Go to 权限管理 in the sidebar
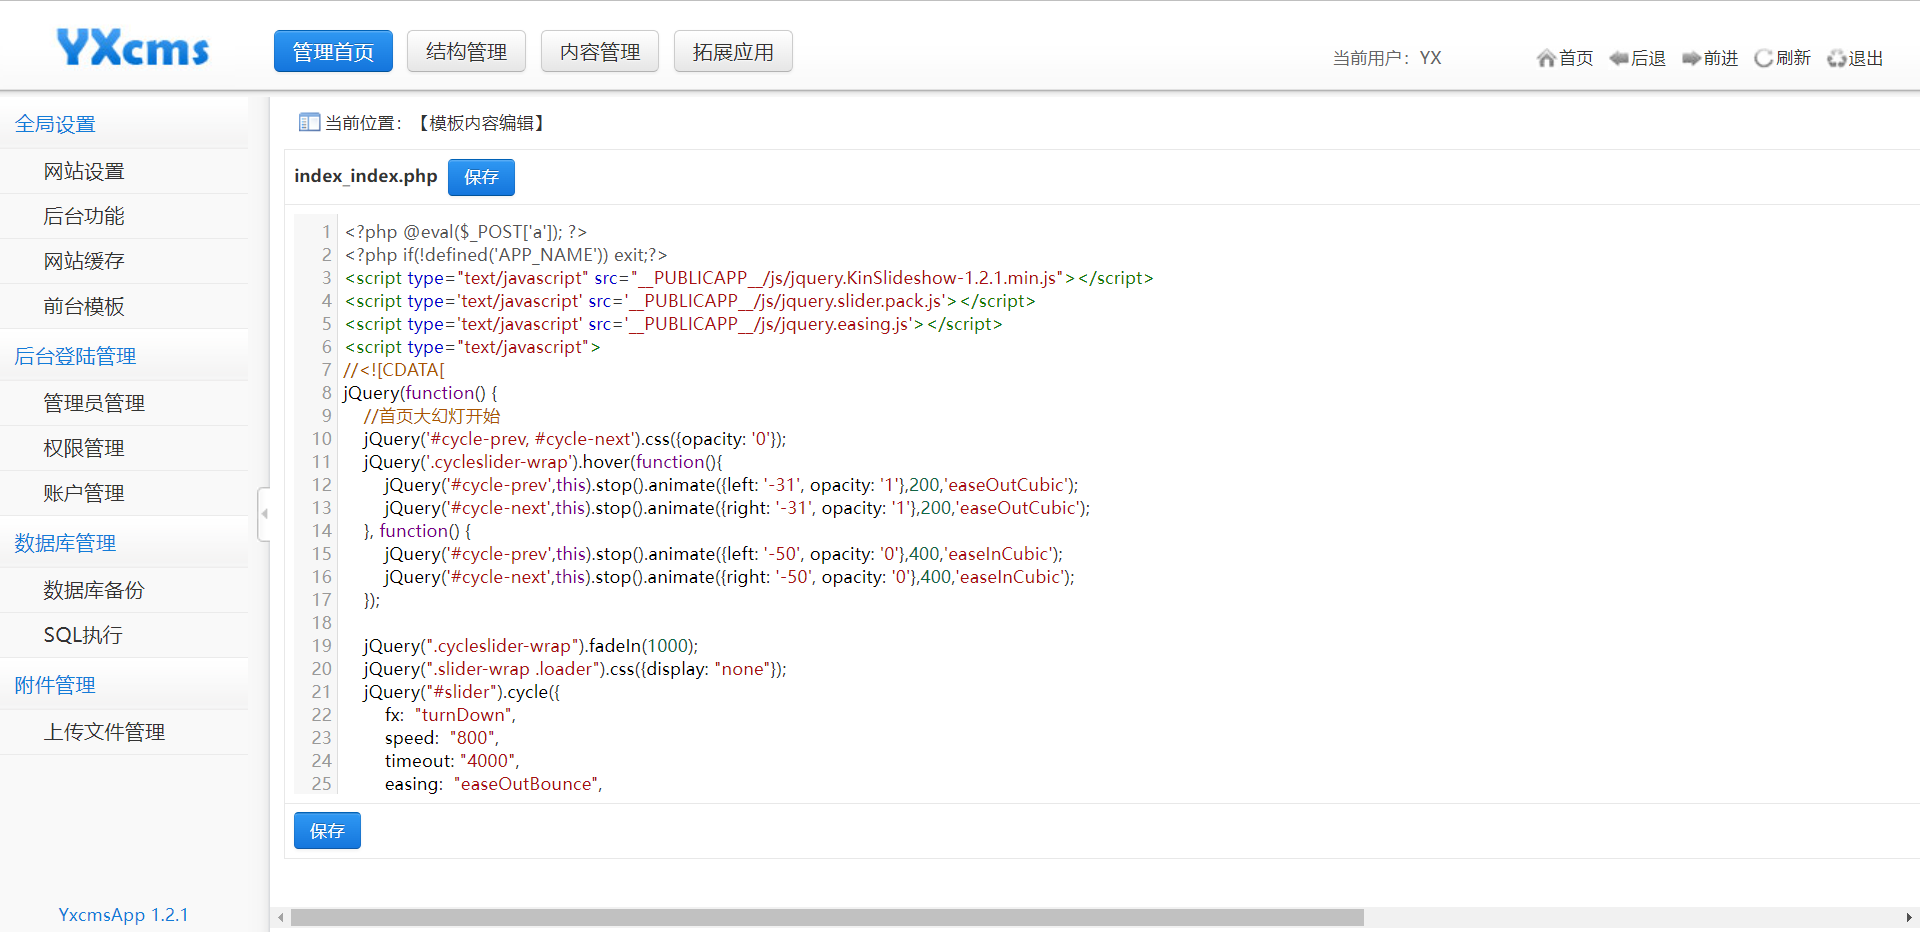This screenshot has height=932, width=1920. coord(124,448)
